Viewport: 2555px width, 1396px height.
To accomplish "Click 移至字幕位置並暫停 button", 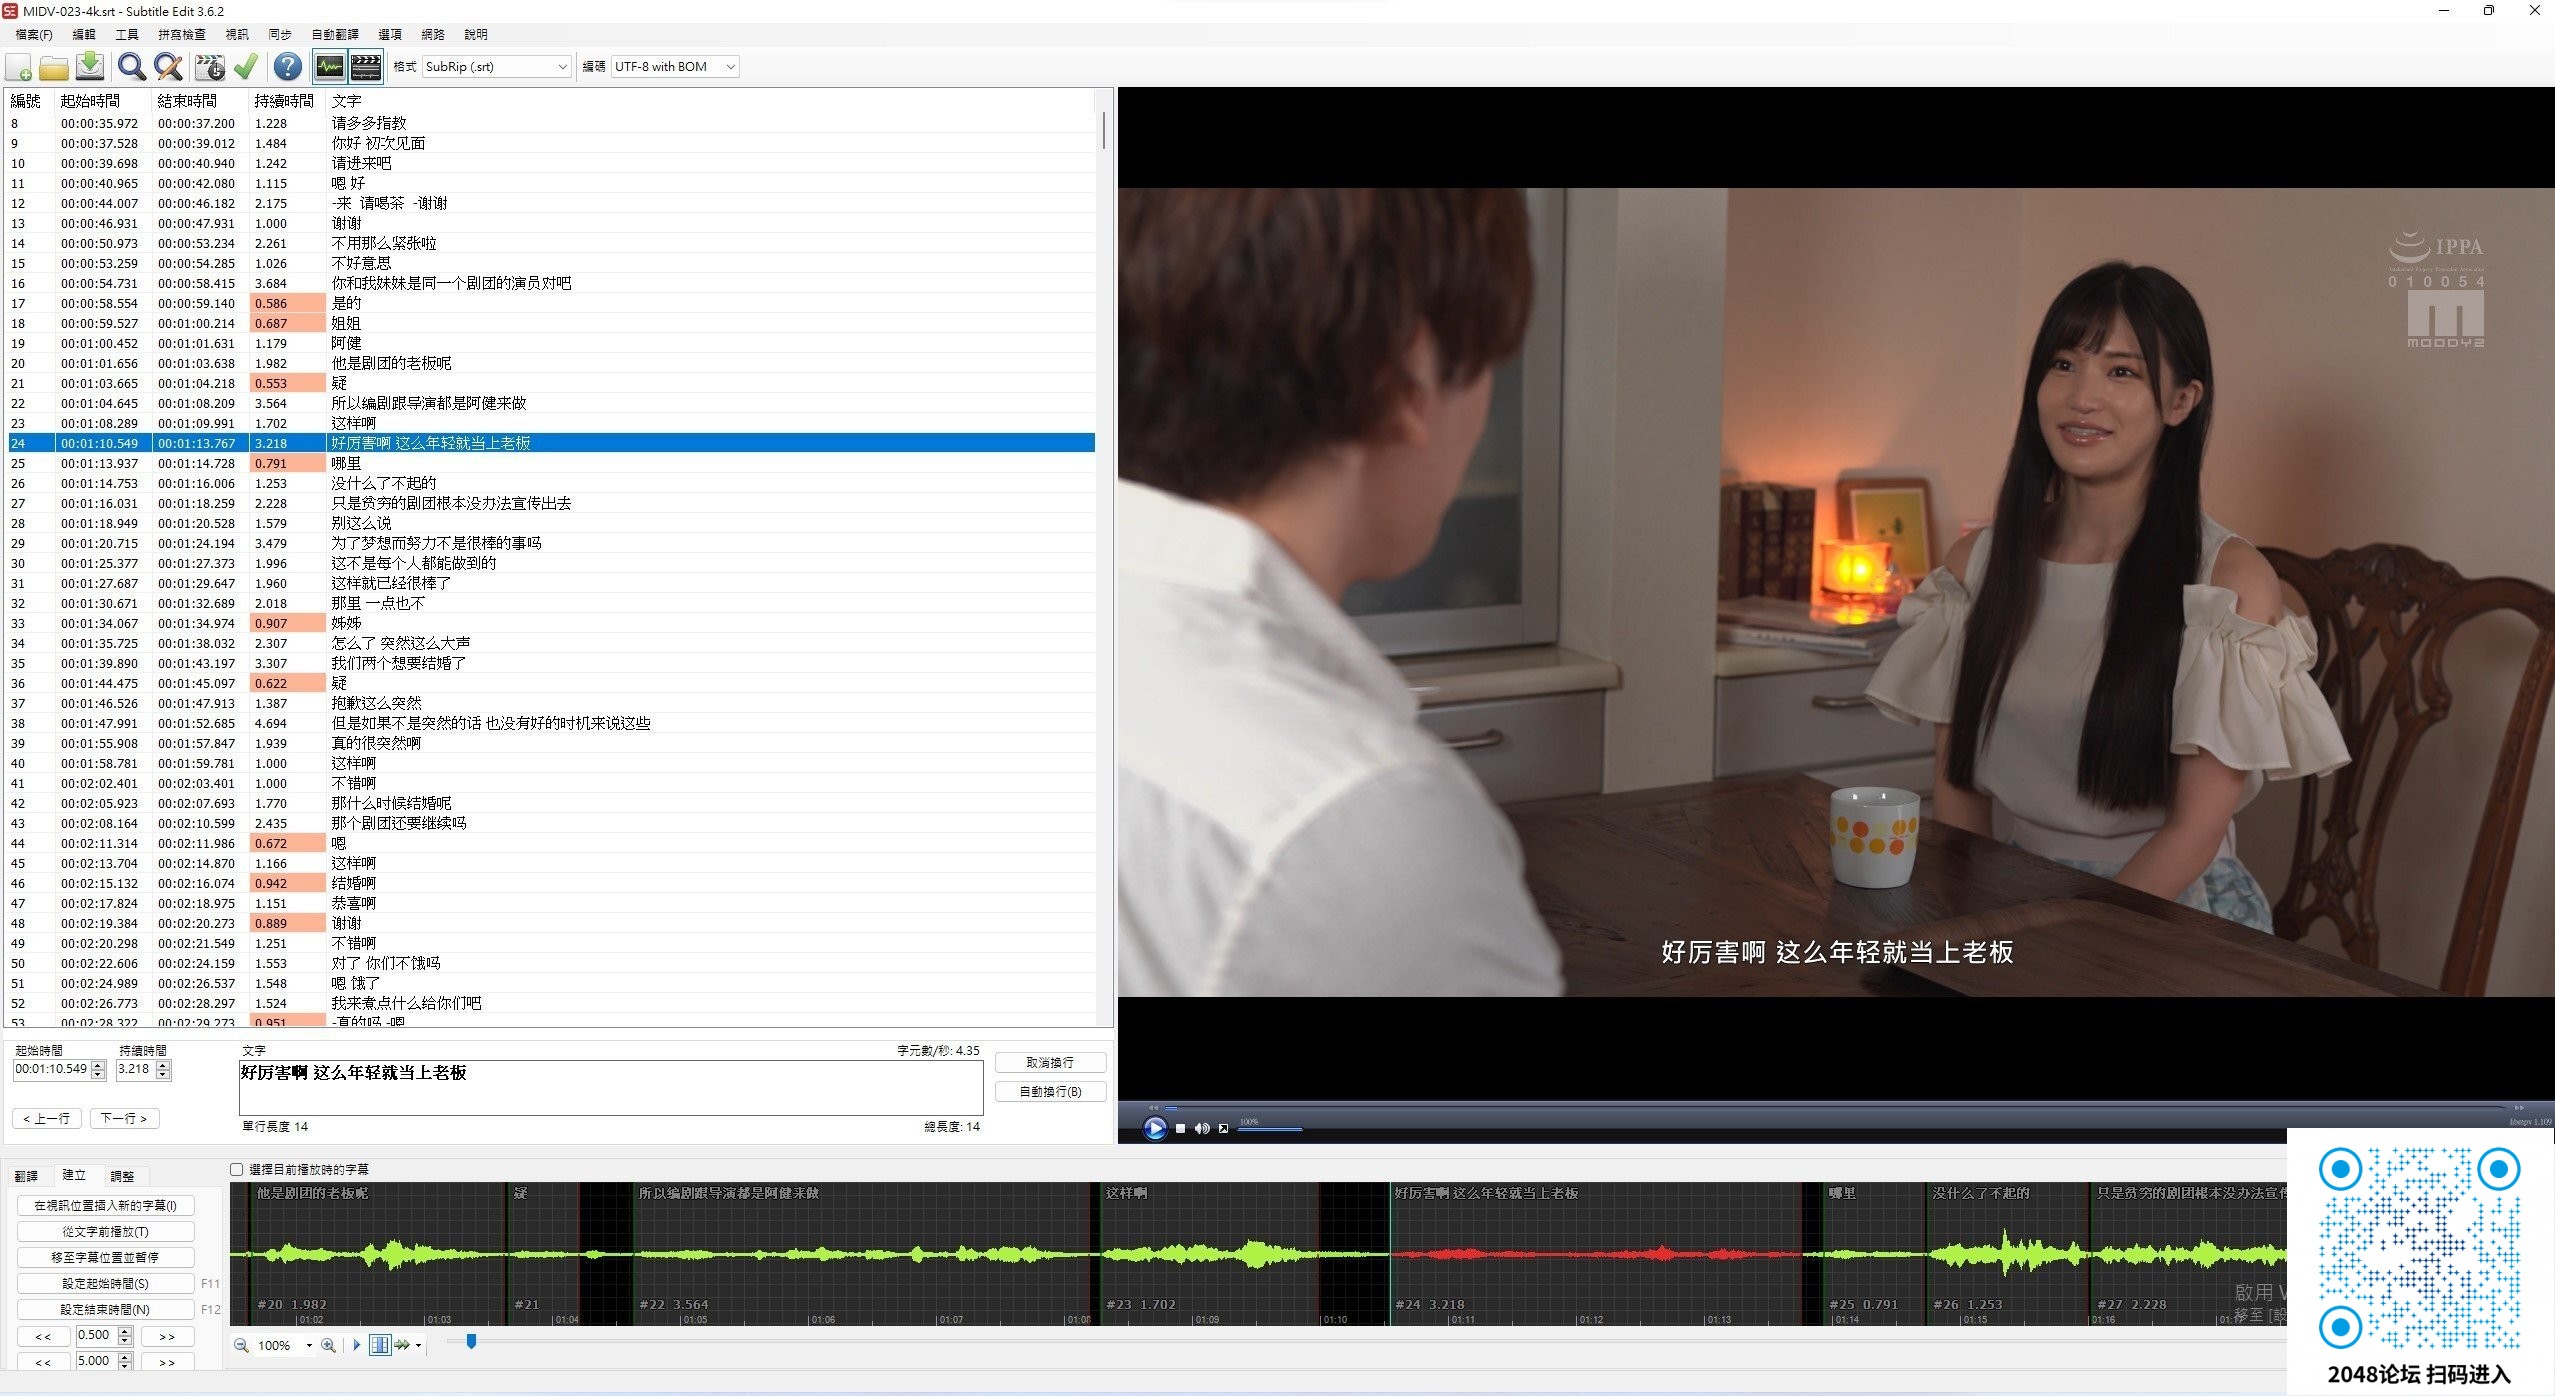I will tap(106, 1258).
